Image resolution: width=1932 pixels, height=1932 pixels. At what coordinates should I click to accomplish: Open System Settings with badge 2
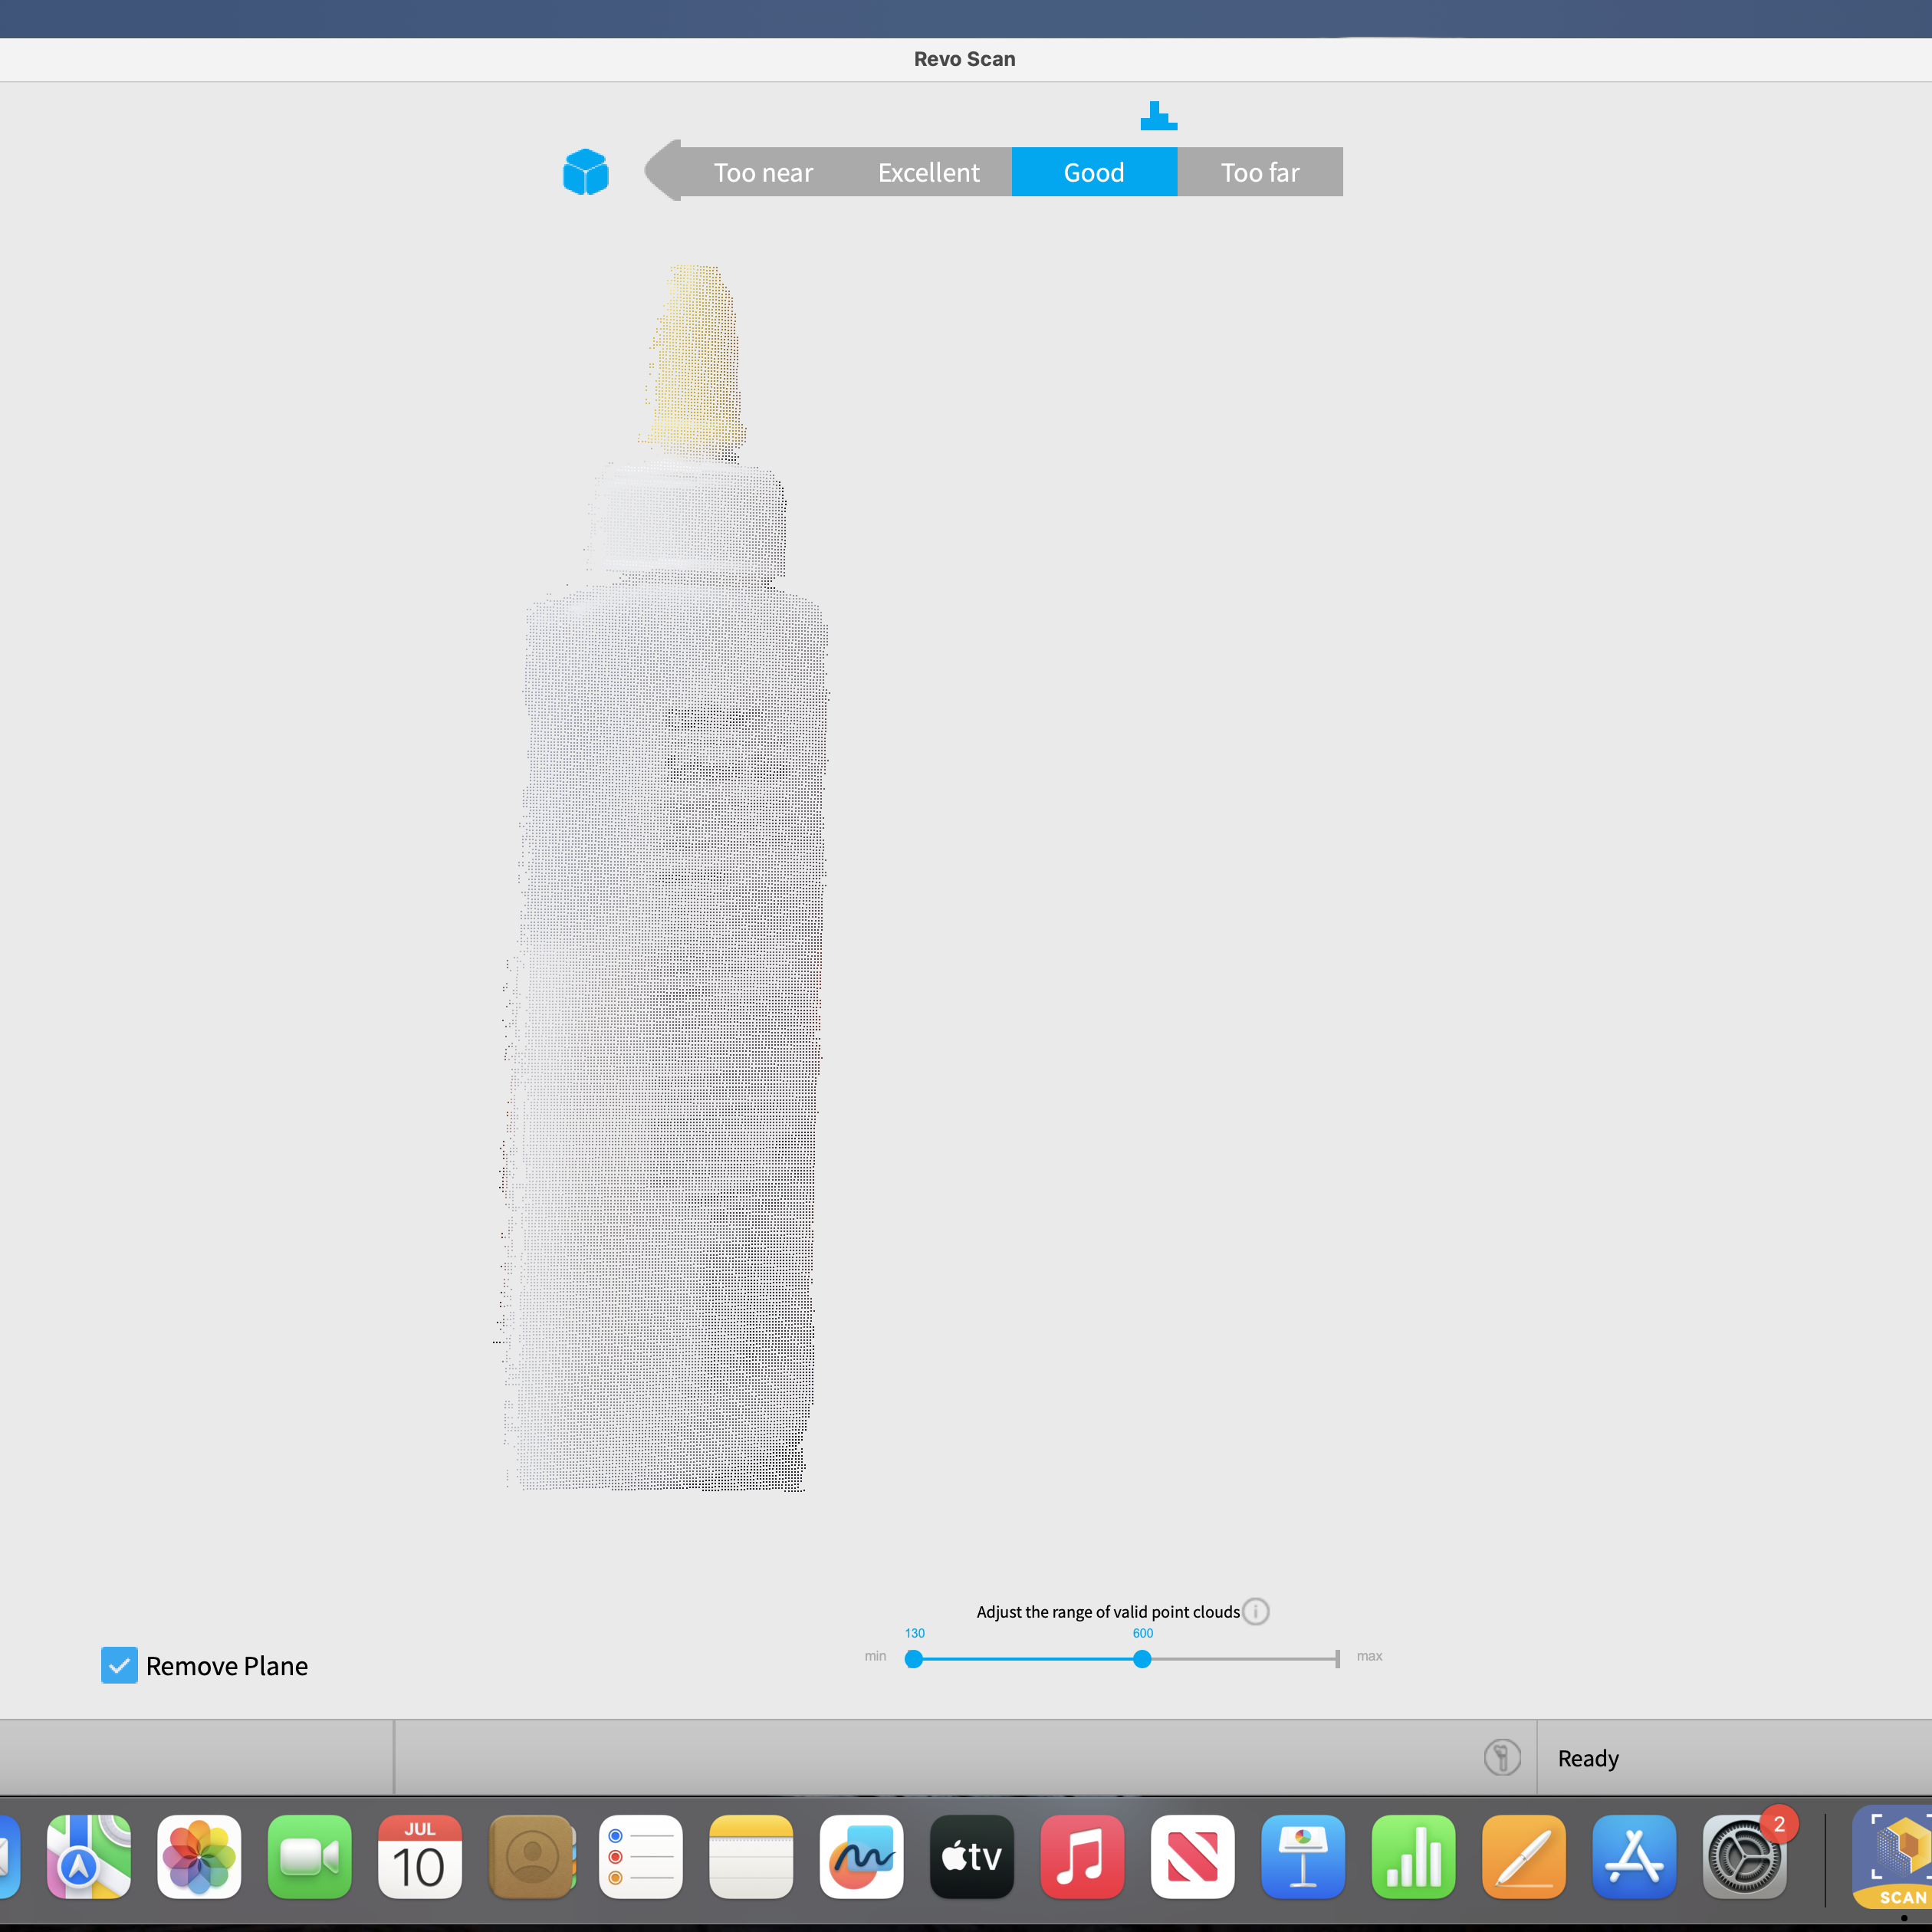point(1745,1856)
